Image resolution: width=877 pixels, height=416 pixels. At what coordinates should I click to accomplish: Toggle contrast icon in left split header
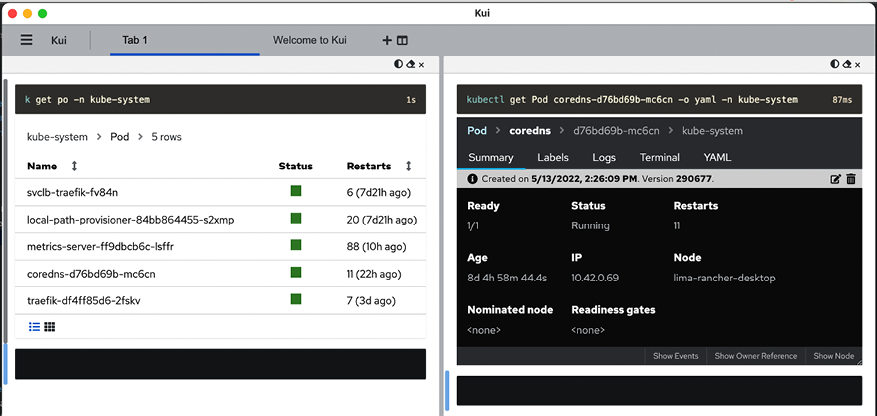pos(398,64)
